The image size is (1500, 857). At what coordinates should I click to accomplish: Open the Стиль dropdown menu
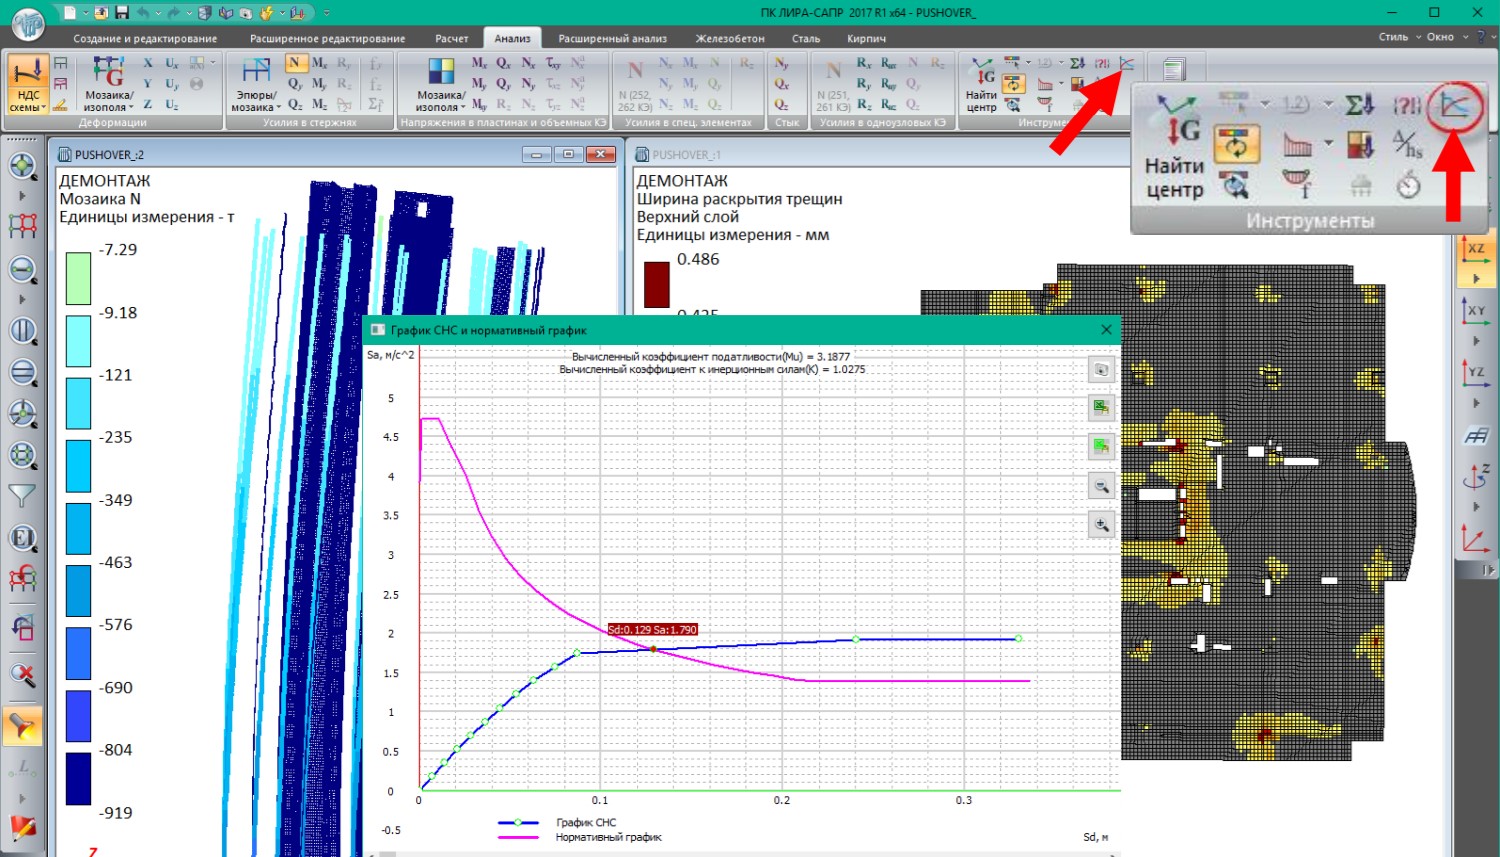pos(1398,37)
